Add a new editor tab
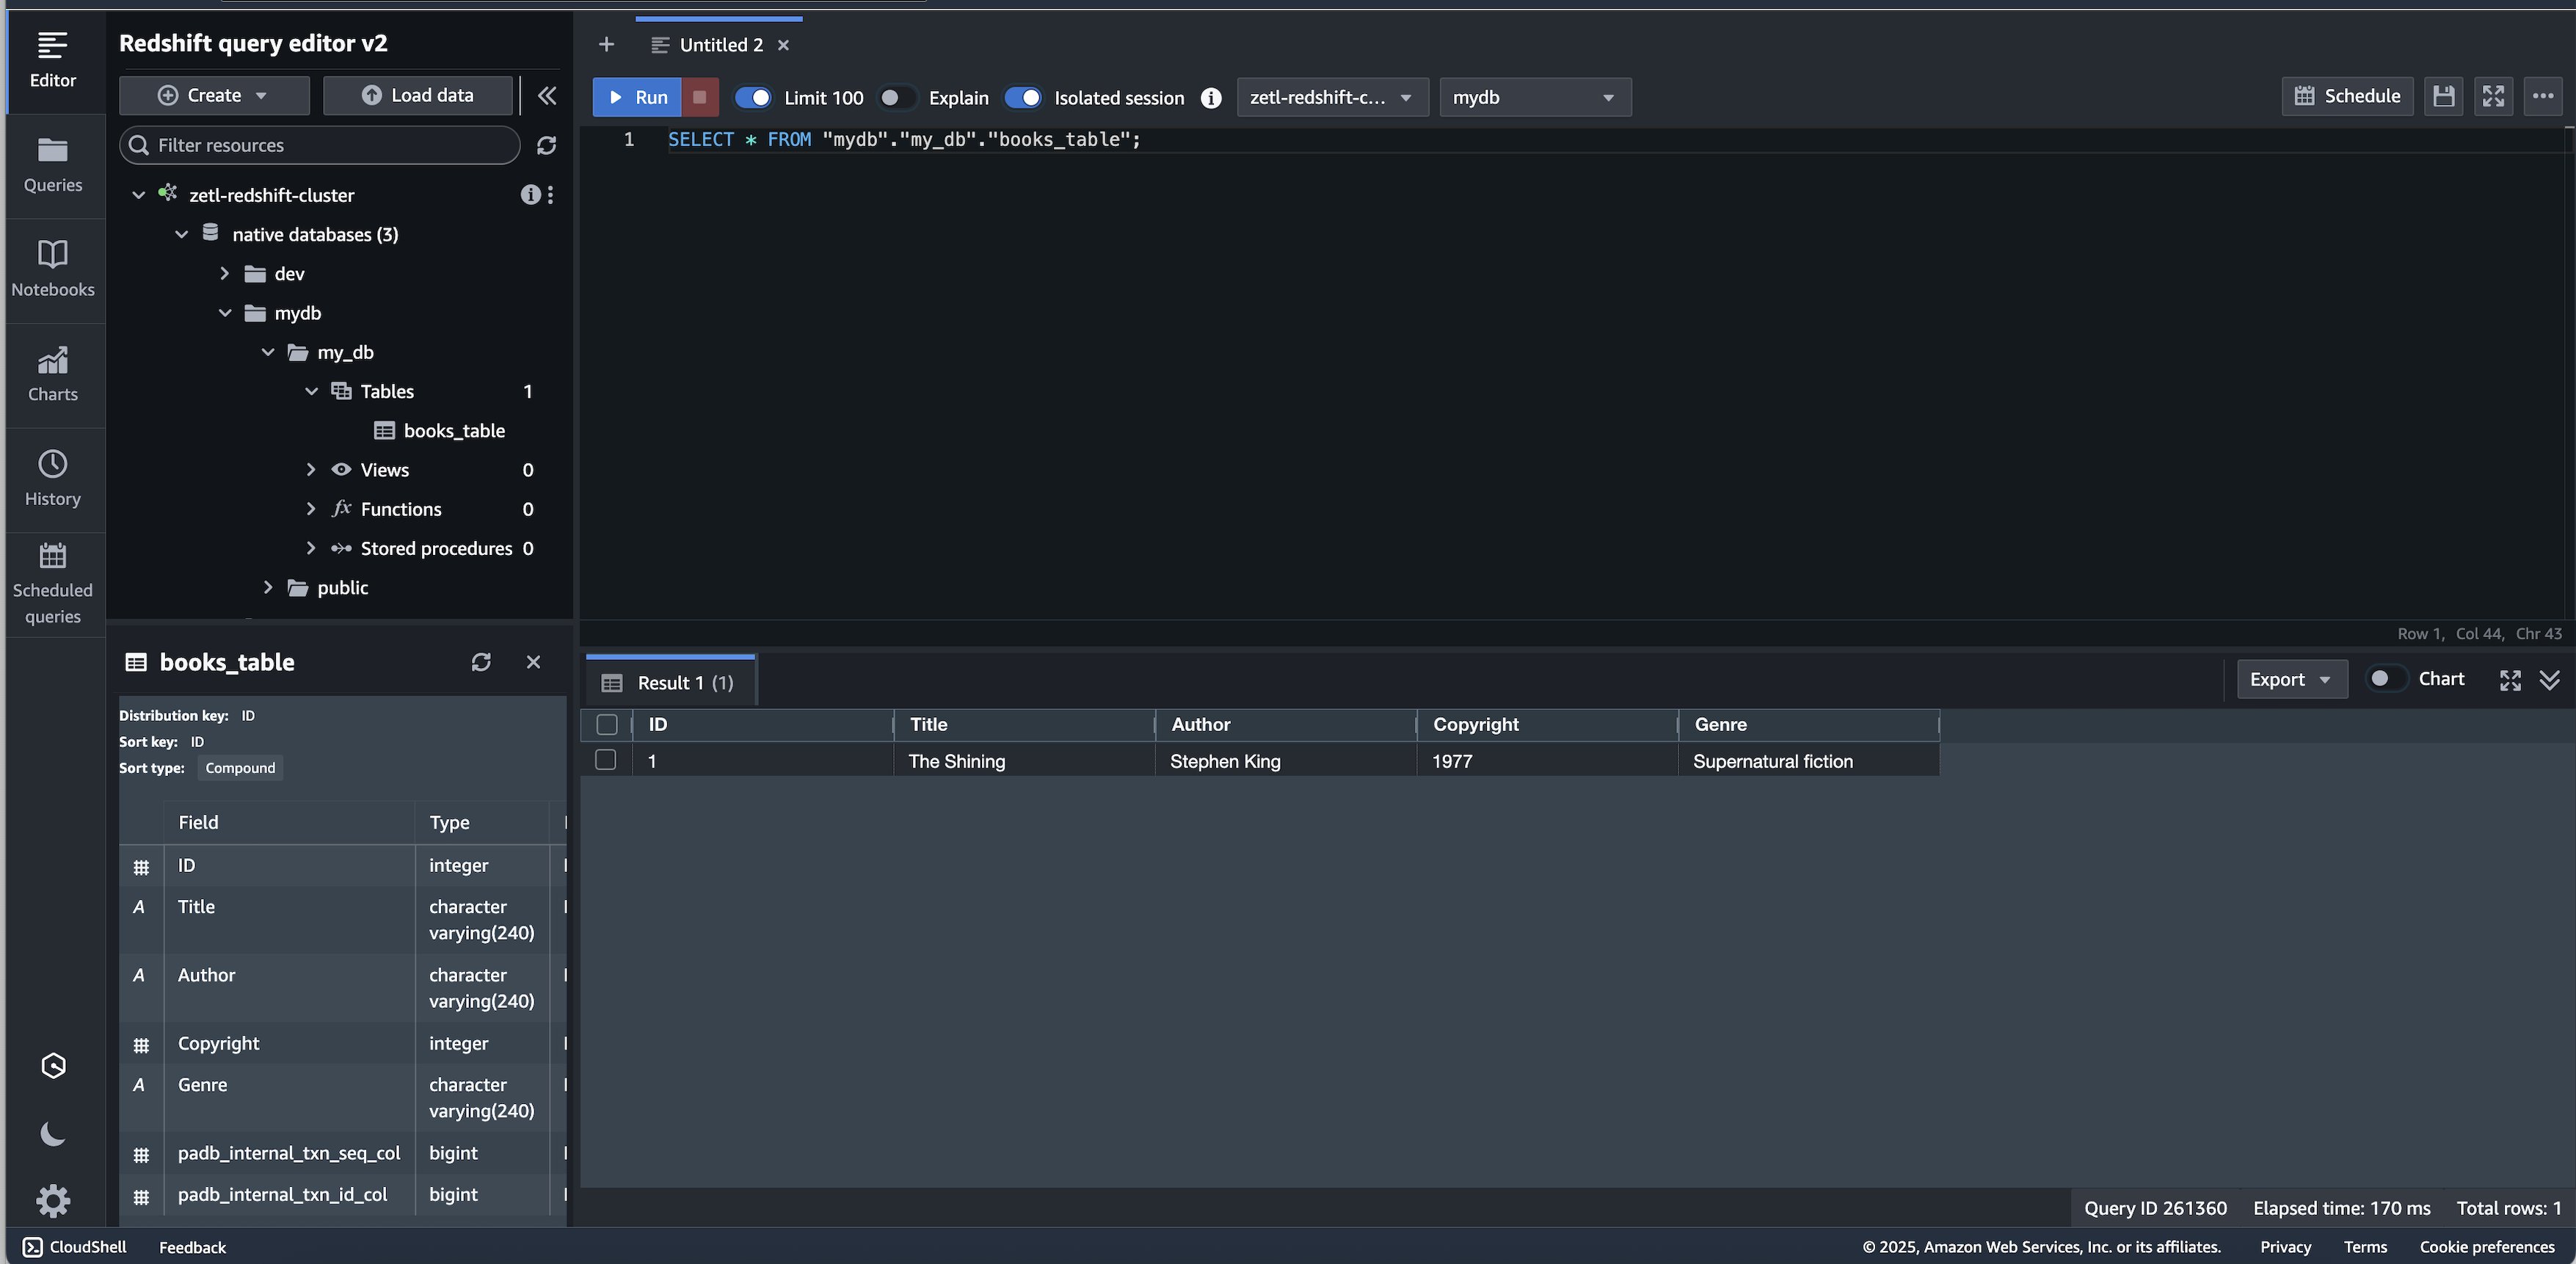Image resolution: width=2576 pixels, height=1264 pixels. click(606, 45)
